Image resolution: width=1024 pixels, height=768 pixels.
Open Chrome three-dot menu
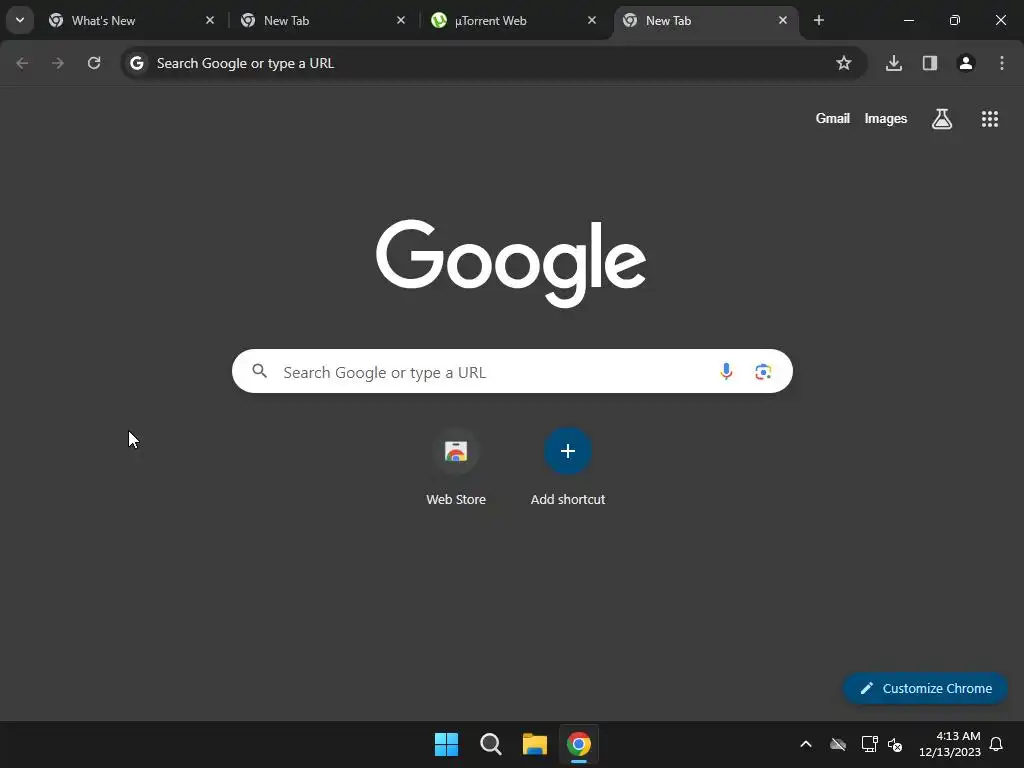click(1002, 63)
